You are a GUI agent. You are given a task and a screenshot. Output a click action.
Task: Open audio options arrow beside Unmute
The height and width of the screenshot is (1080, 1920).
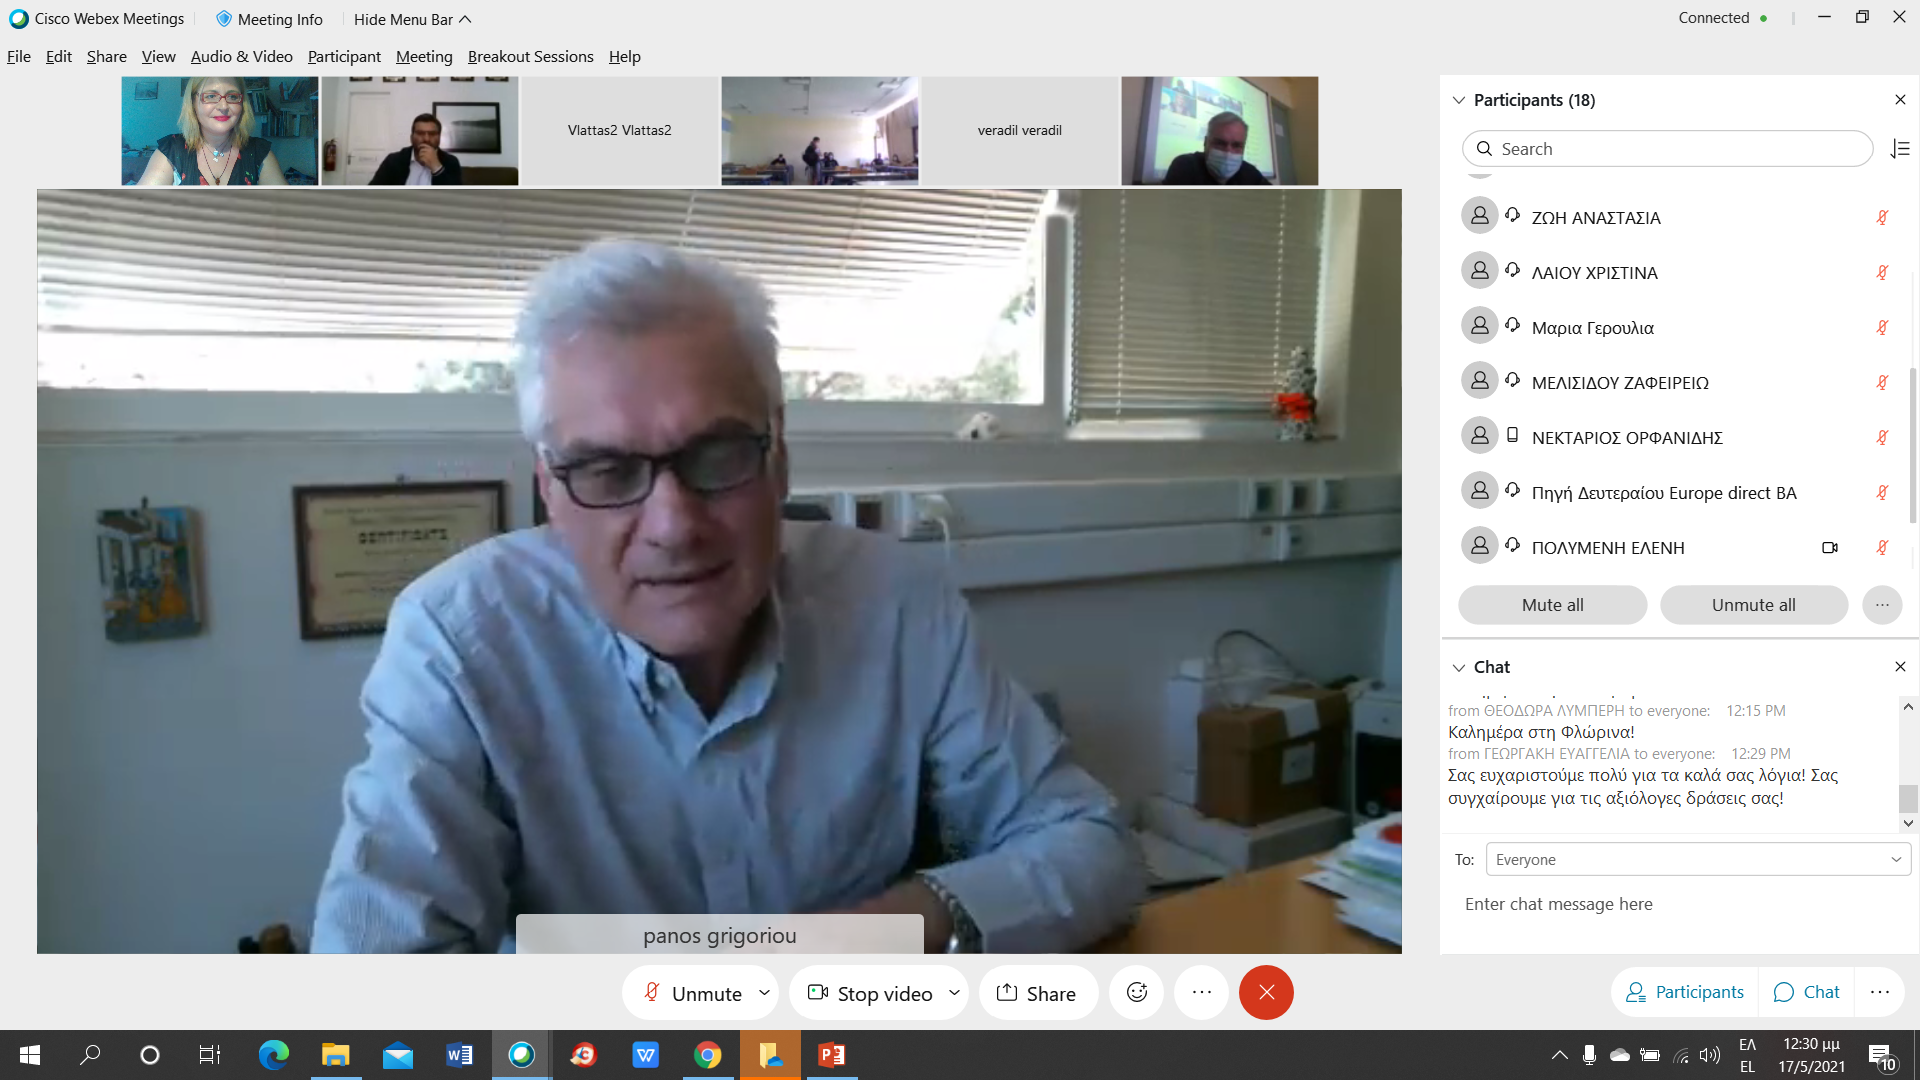pos(764,993)
